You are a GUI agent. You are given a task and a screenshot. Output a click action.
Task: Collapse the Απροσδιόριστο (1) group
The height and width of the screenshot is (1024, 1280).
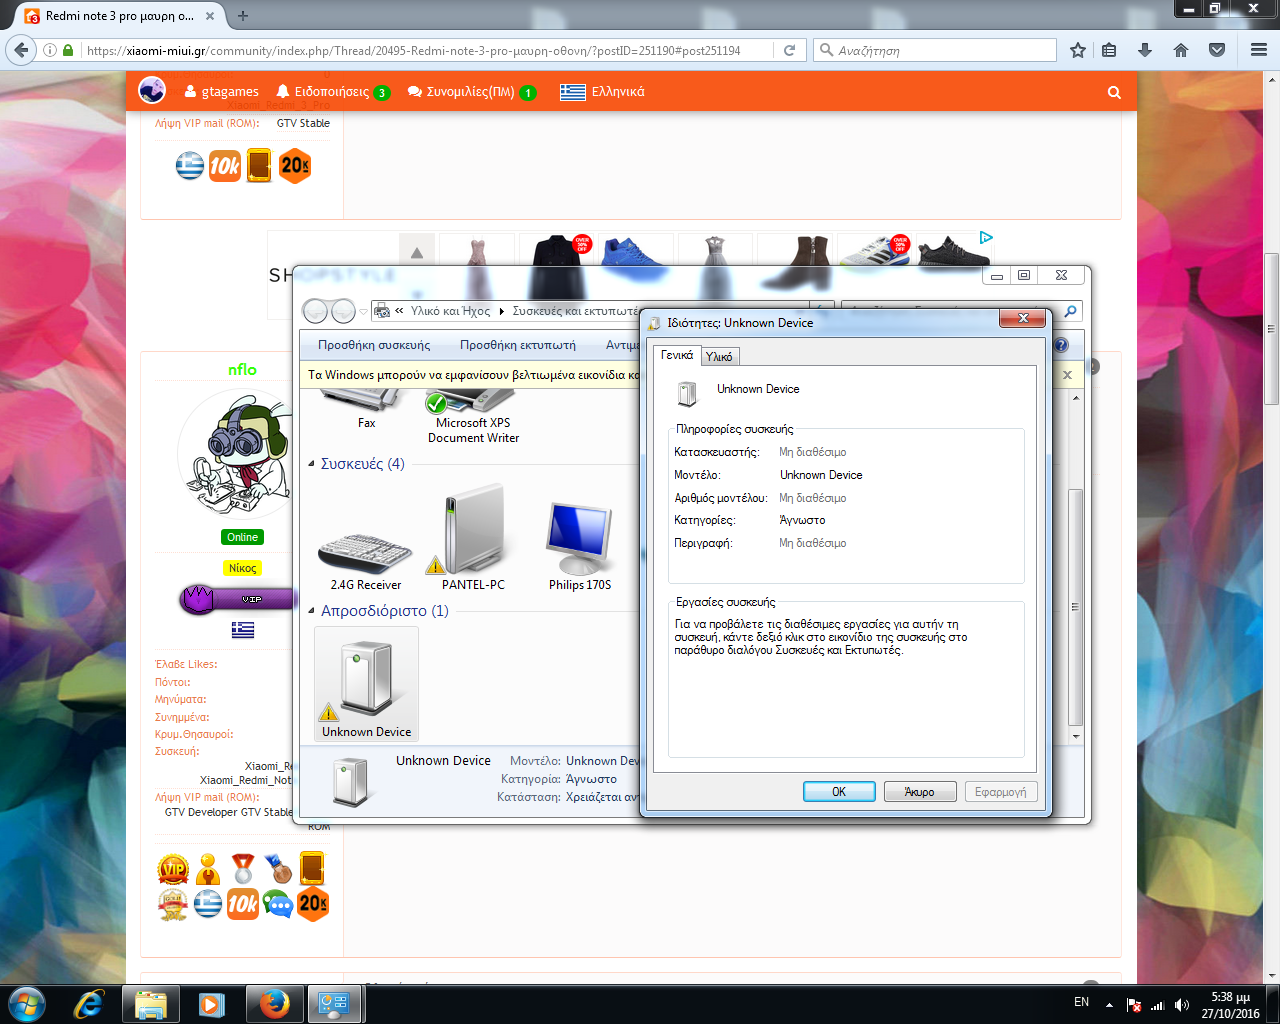click(312, 610)
